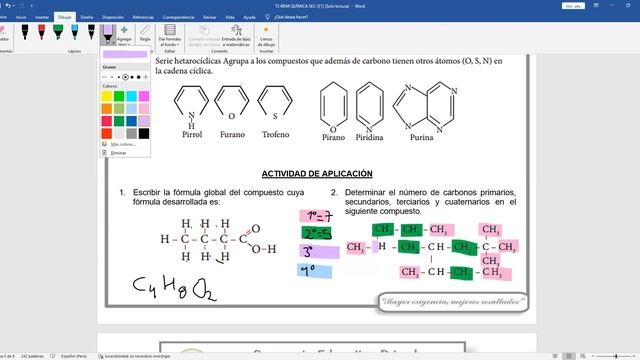Image resolution: width=640 pixels, height=360 pixels.
Task: Open Quick Access Toolbar customize arrow
Action: pos(32,6)
